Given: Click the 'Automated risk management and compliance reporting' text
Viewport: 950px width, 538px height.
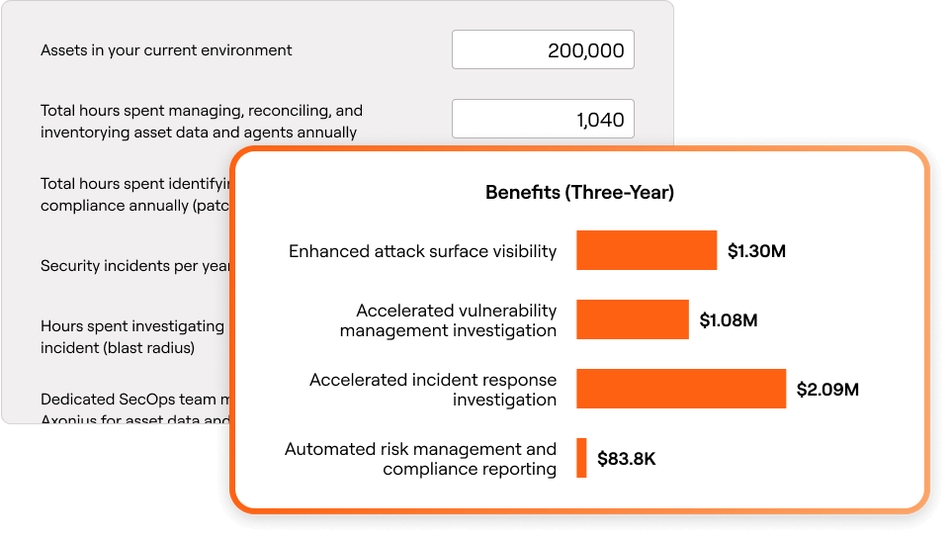Looking at the screenshot, I should 420,459.
